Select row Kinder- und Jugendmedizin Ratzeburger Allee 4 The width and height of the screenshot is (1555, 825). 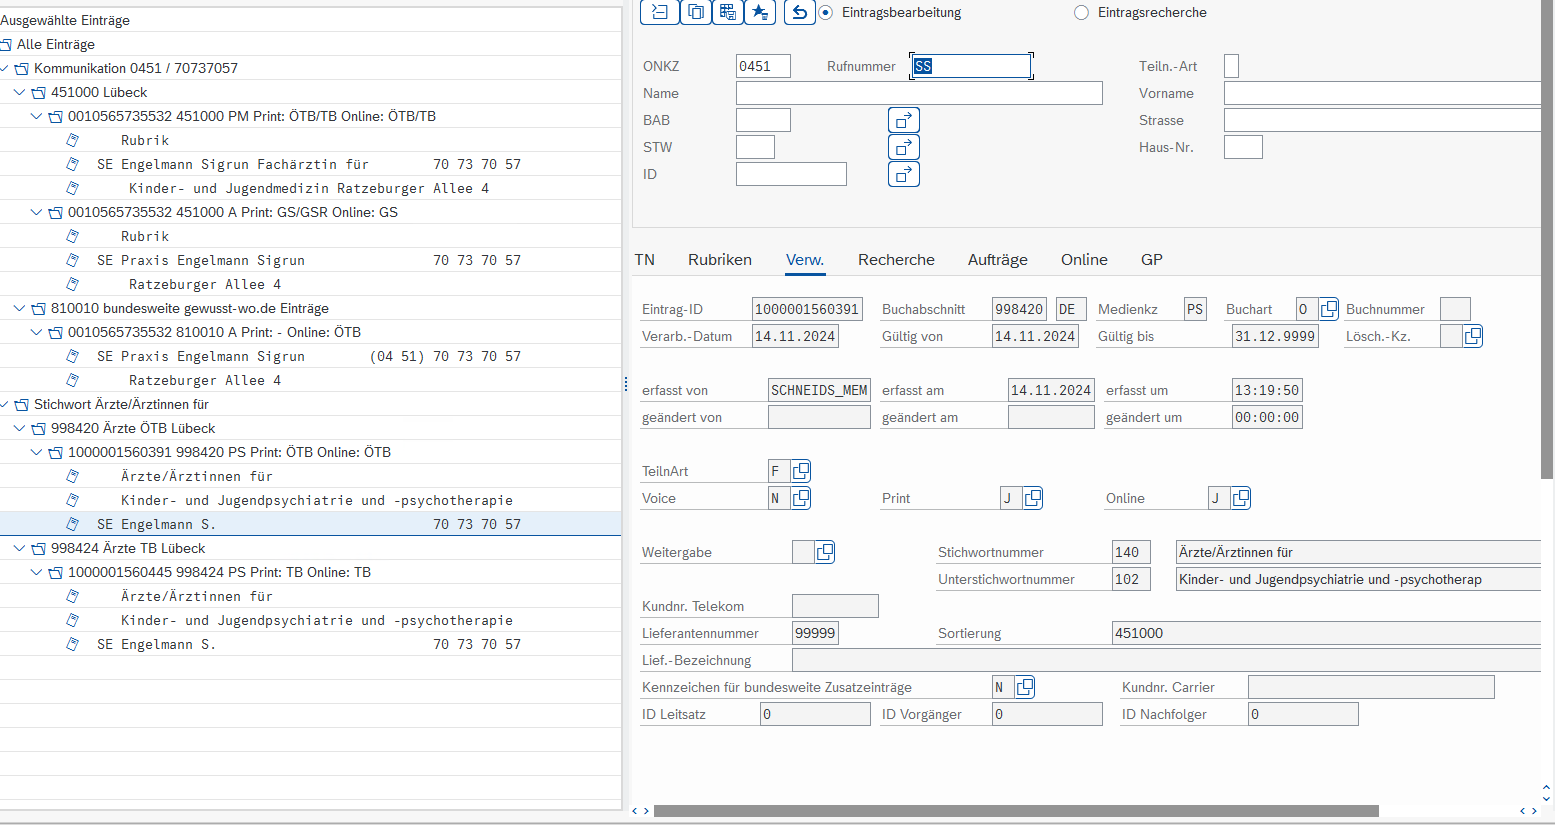point(310,188)
